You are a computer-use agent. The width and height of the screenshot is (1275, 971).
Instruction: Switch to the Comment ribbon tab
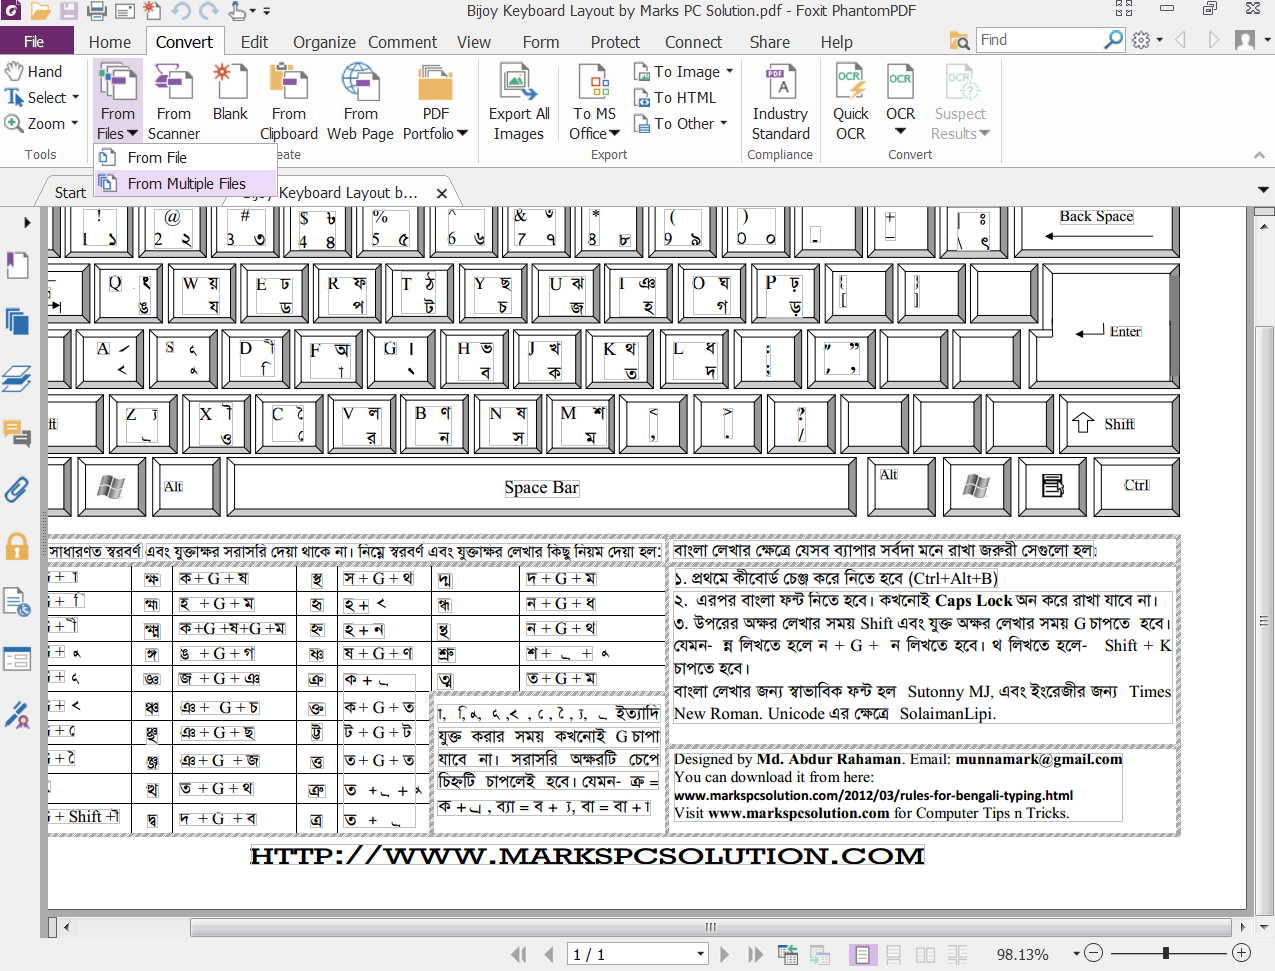pos(402,42)
